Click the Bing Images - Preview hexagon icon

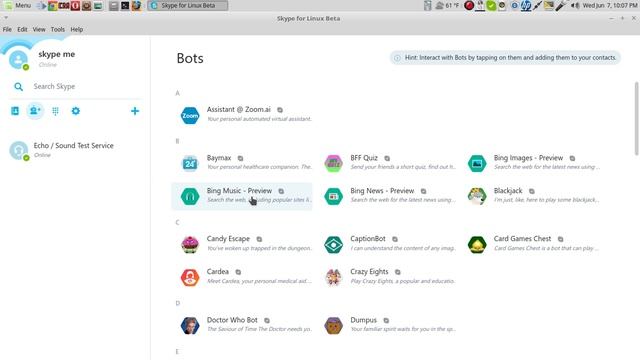(x=477, y=163)
